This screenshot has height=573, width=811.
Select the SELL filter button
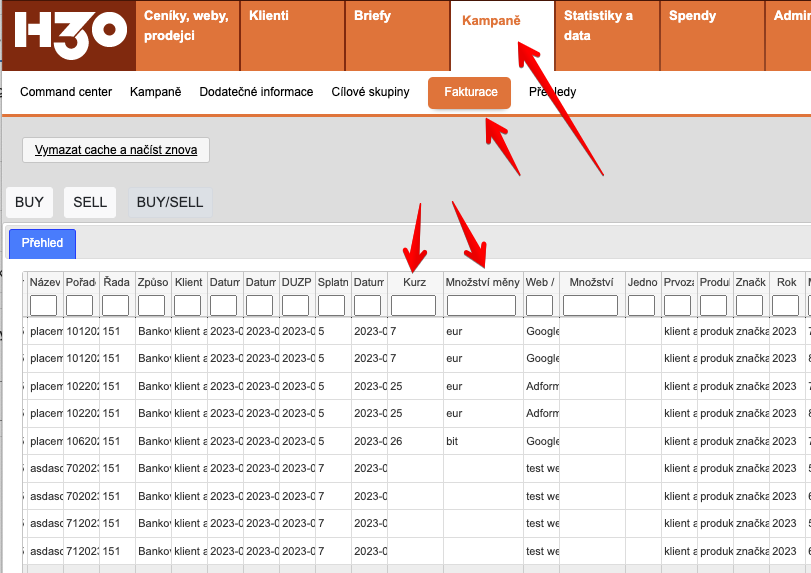click(90, 202)
